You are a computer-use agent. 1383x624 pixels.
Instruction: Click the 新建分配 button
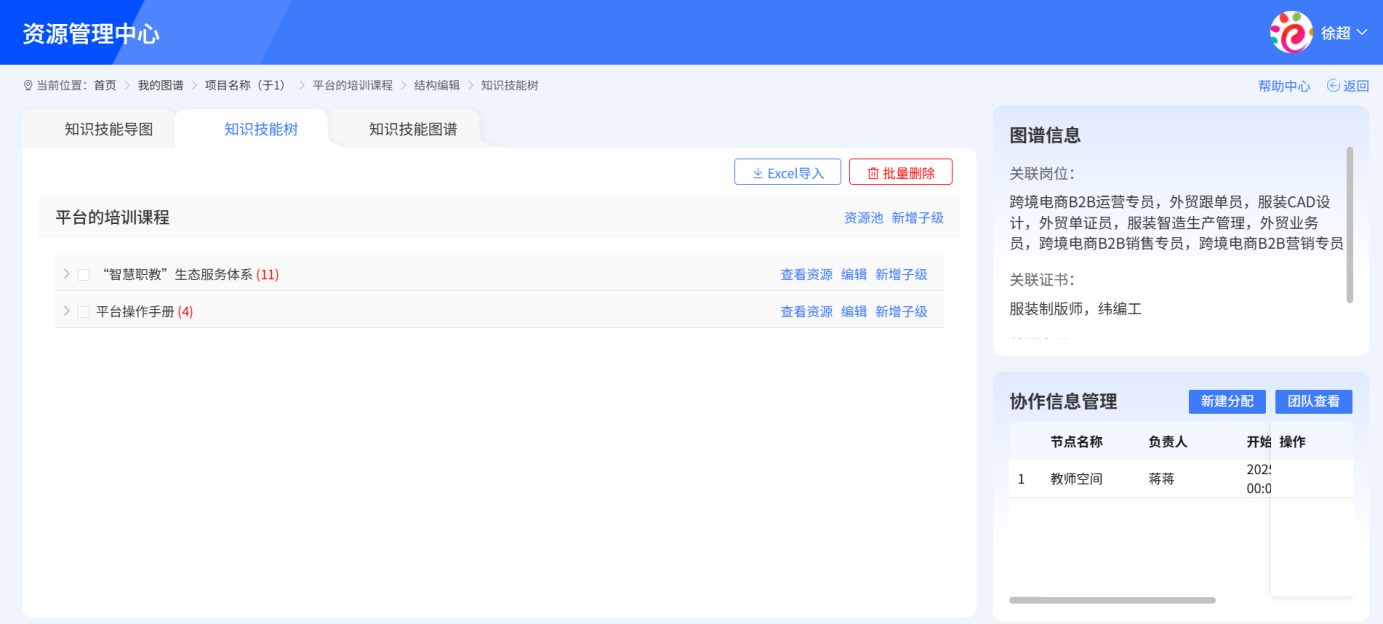(x=1226, y=401)
